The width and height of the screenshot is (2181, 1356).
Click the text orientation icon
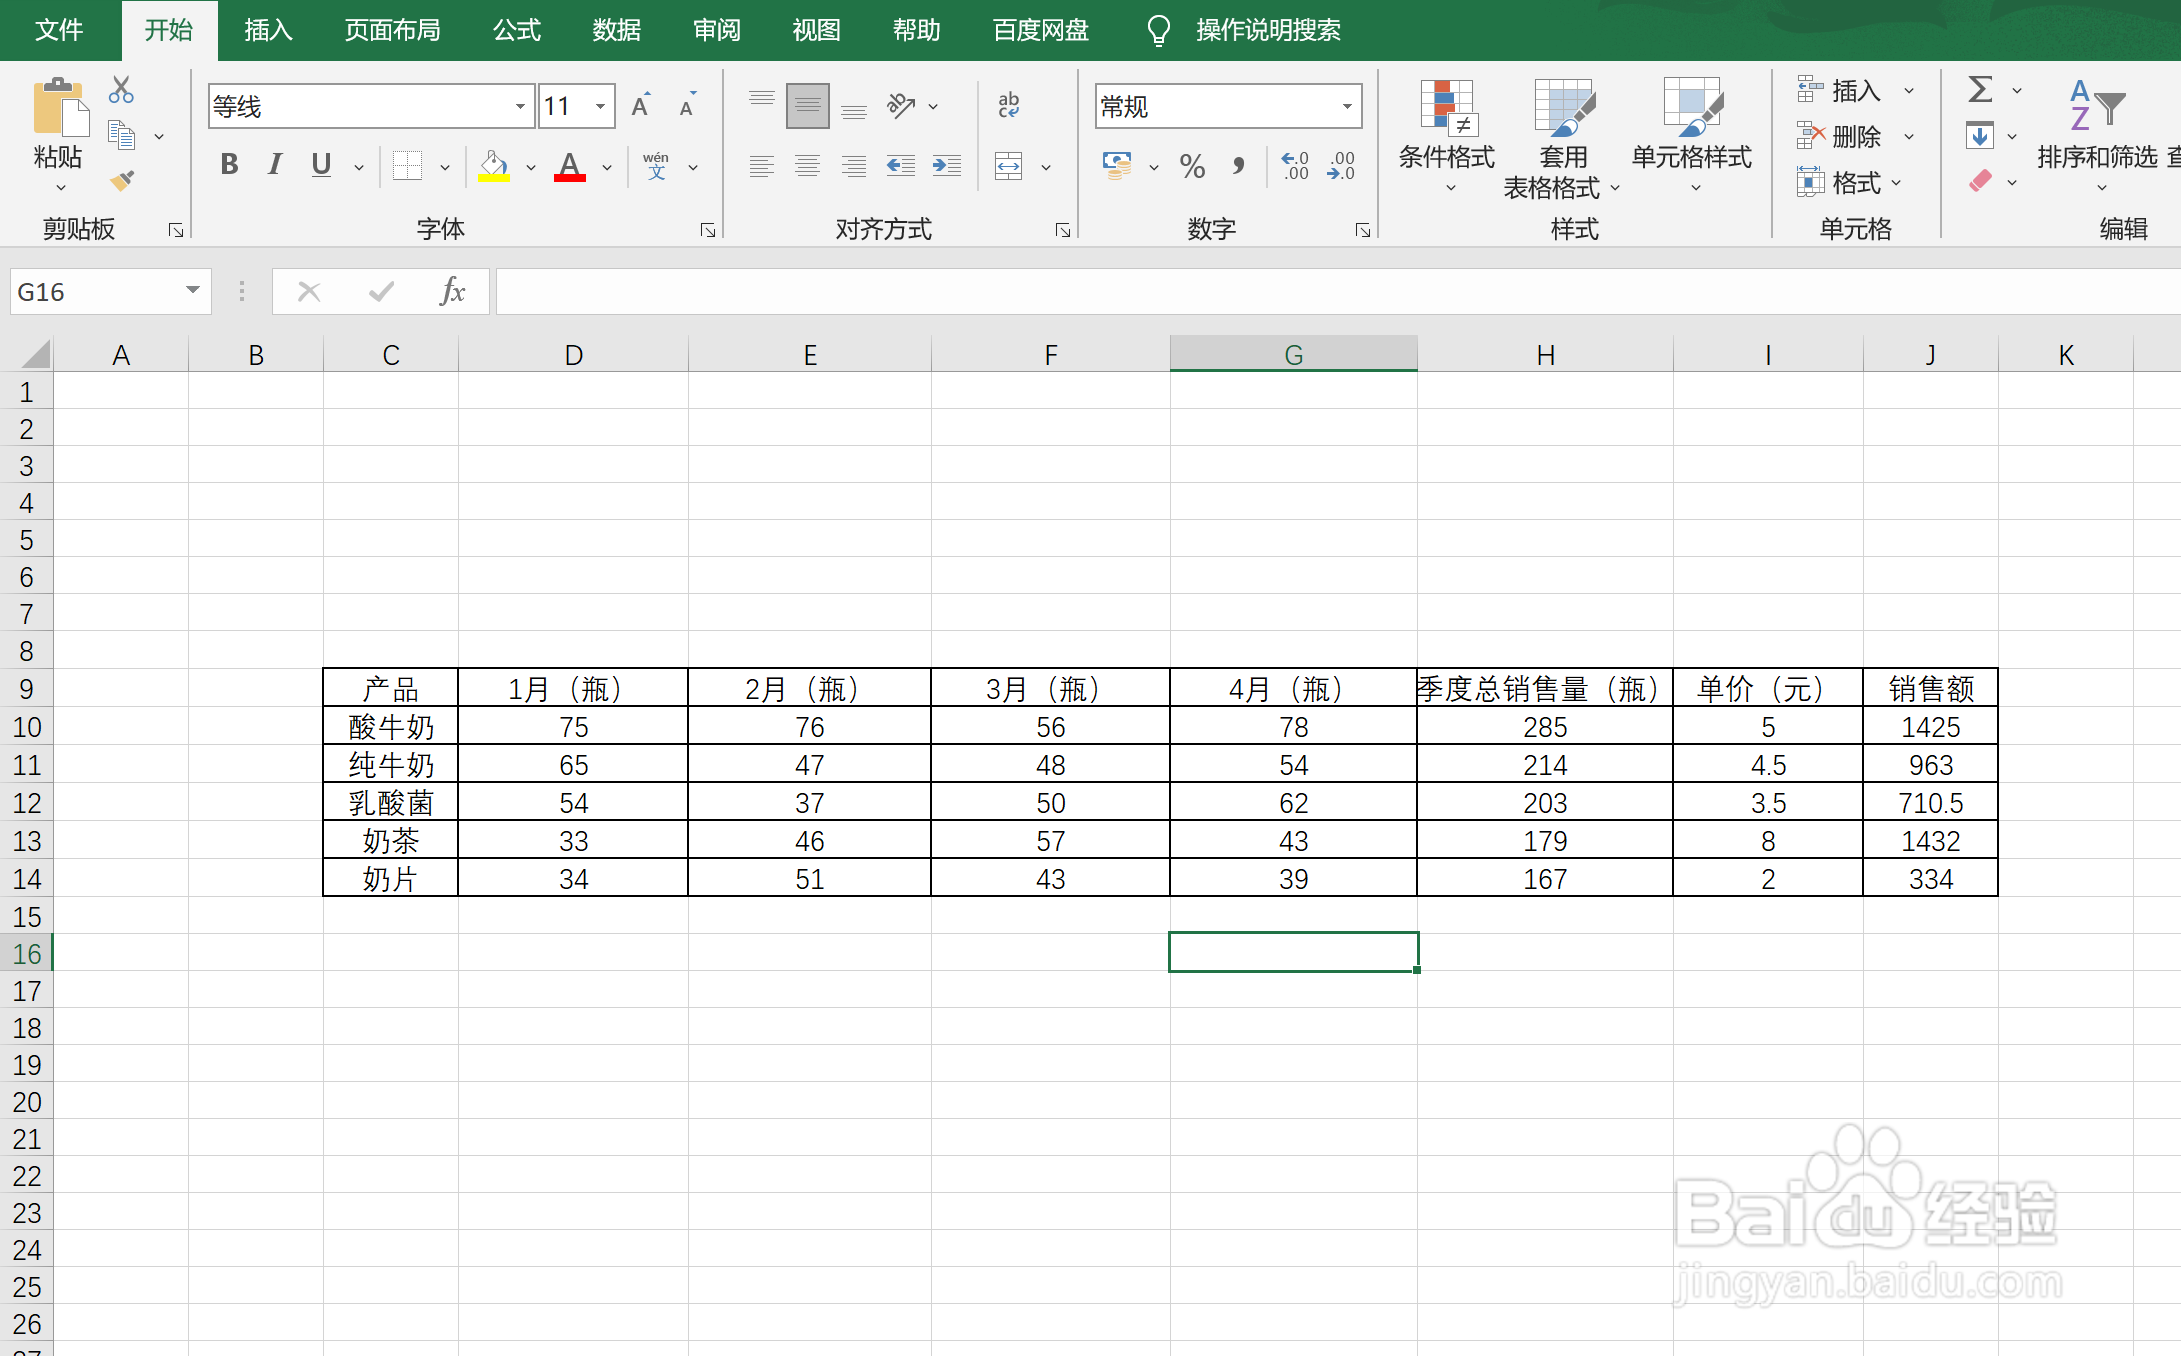pyautogui.click(x=901, y=105)
